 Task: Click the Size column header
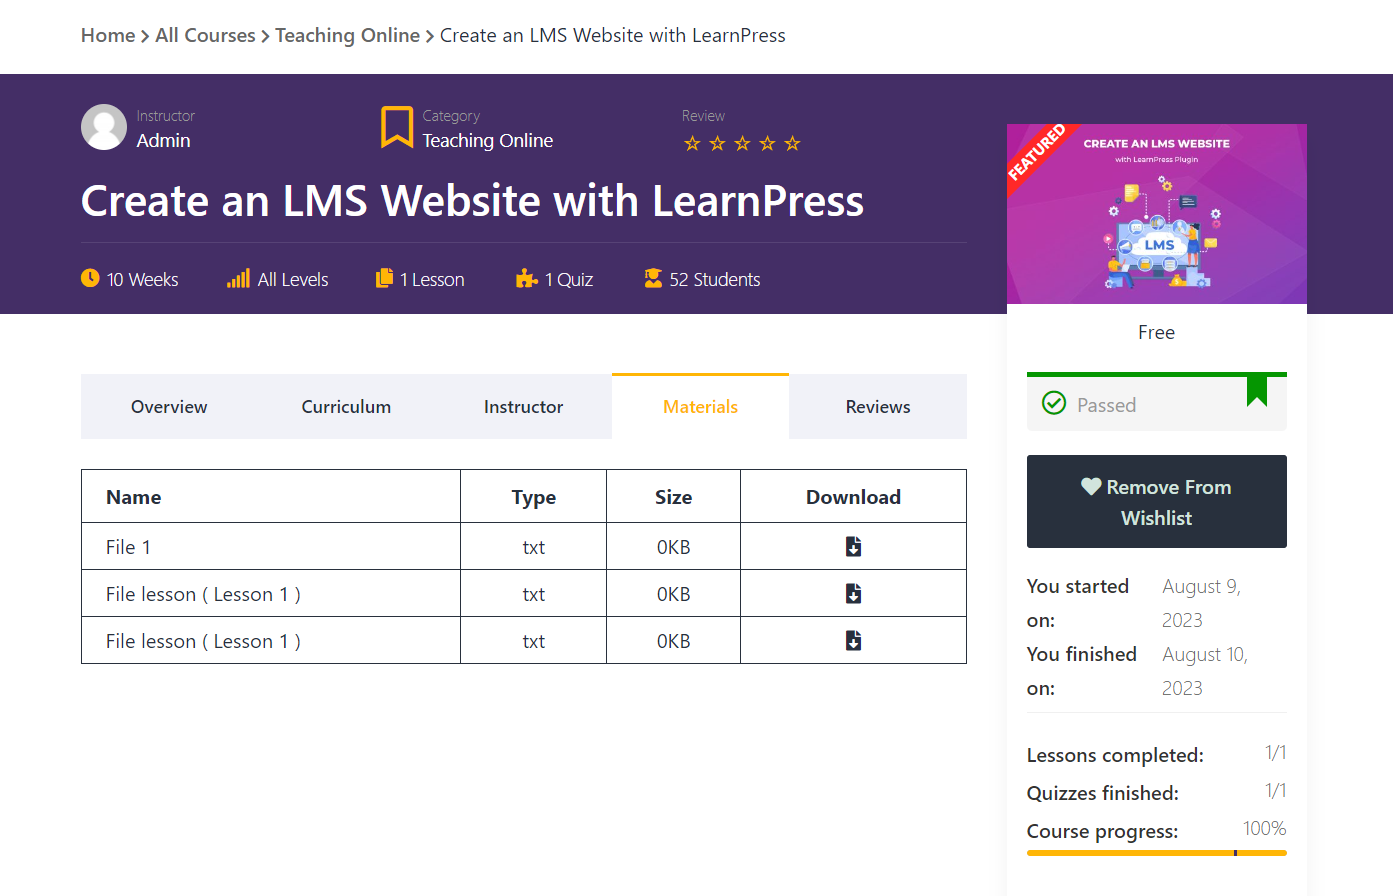(x=673, y=497)
